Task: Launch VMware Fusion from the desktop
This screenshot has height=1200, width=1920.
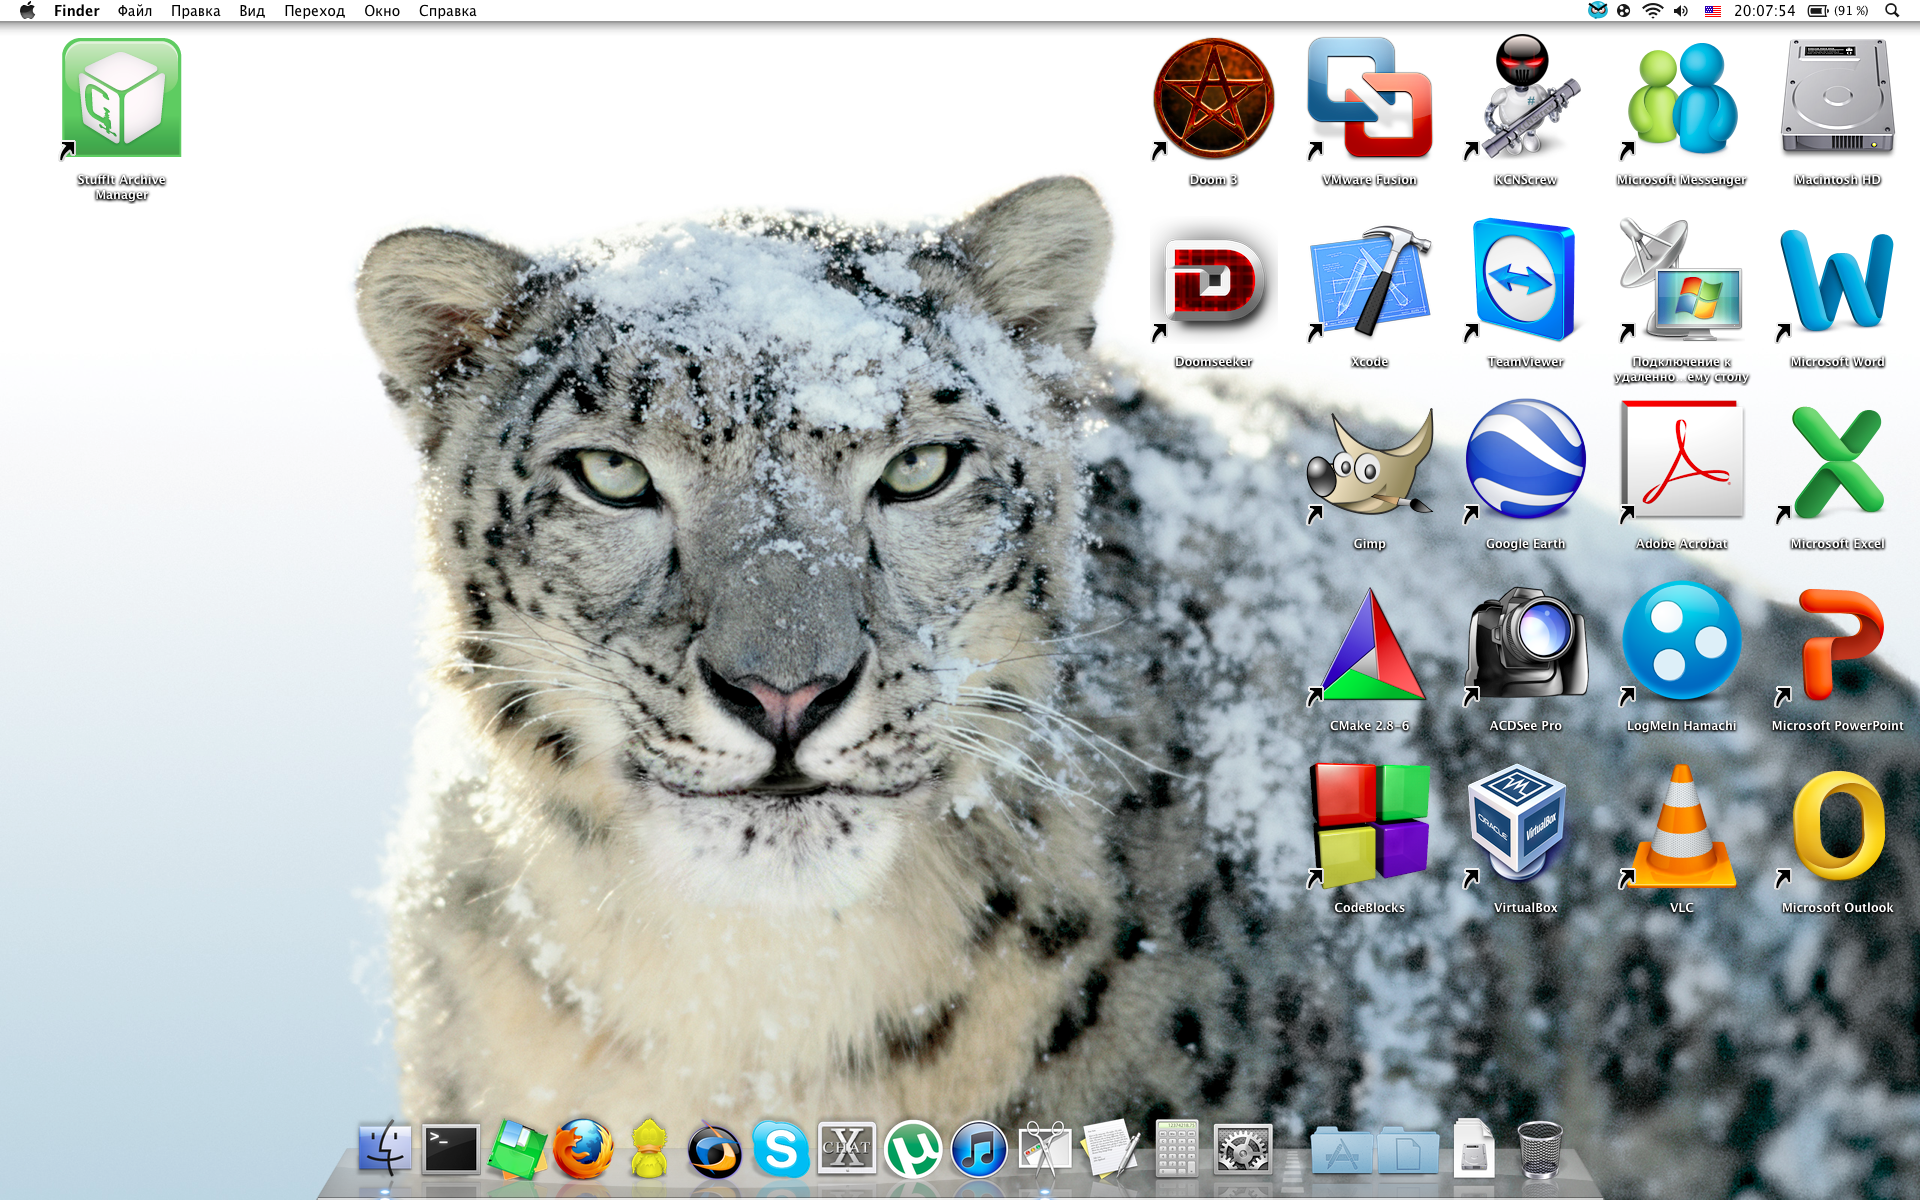Action: click(x=1369, y=100)
